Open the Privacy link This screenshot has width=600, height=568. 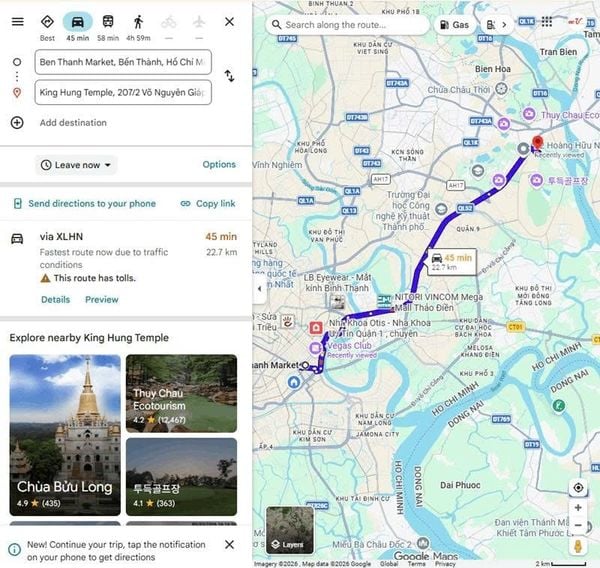[445, 564]
